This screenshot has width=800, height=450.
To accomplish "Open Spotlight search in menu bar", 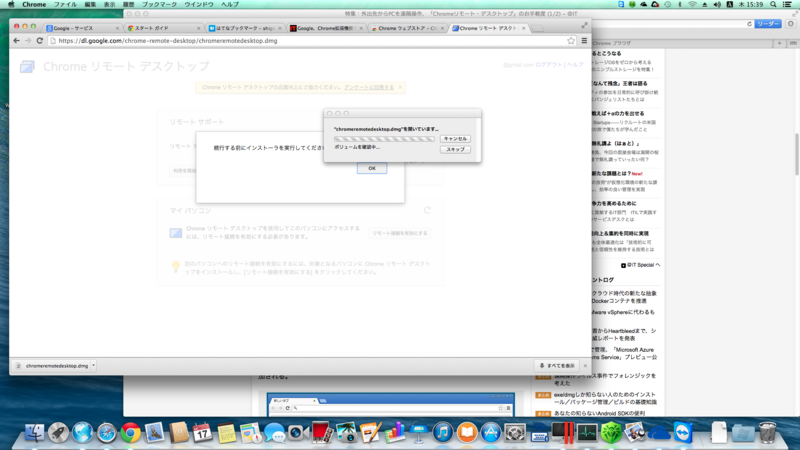I will tap(773, 4).
